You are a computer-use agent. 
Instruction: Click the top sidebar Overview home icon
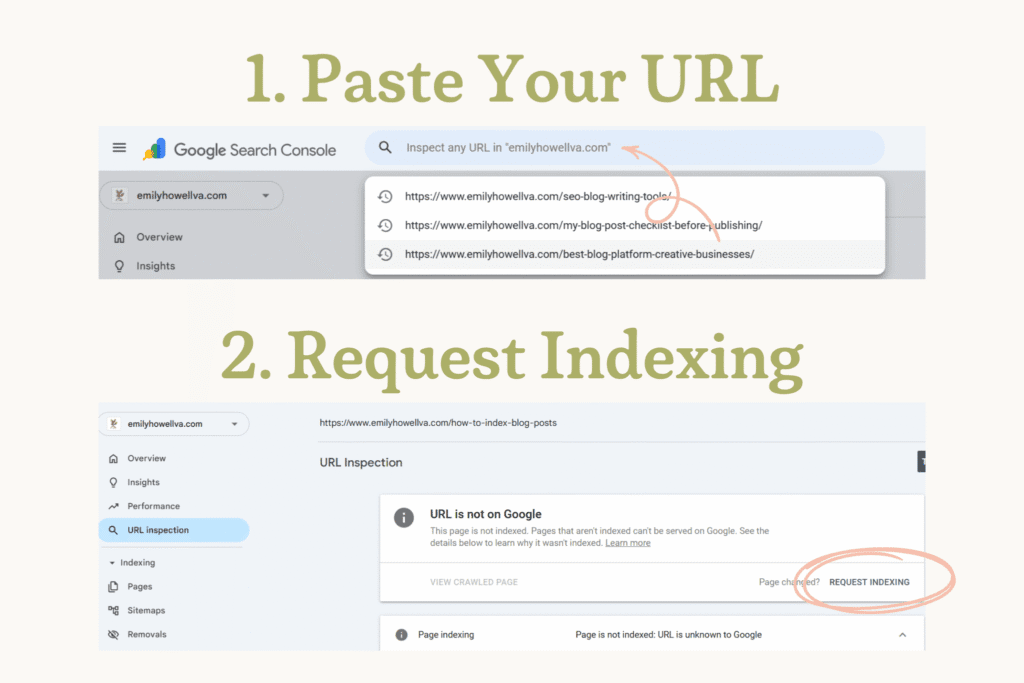[119, 237]
